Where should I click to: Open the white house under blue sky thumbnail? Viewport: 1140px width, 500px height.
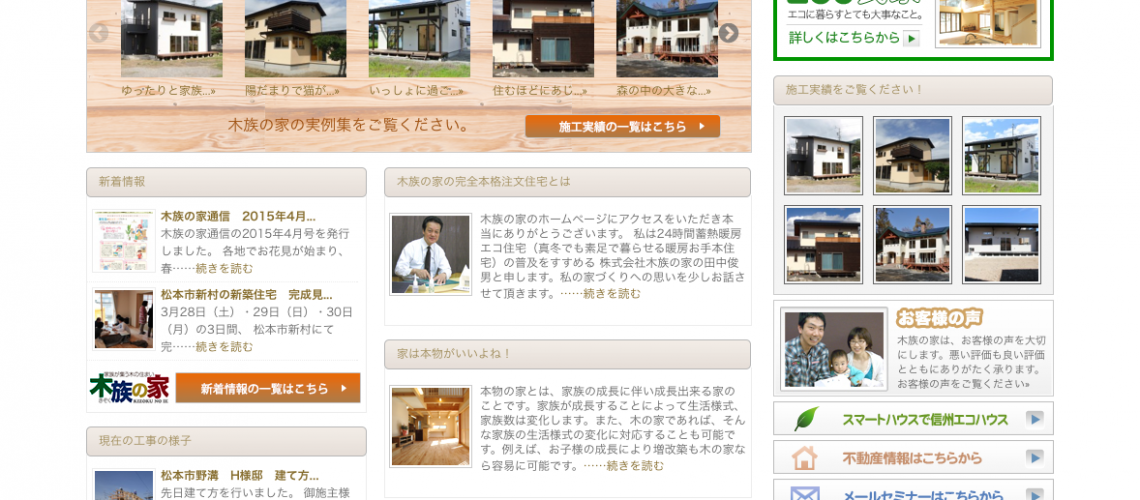tap(1001, 245)
